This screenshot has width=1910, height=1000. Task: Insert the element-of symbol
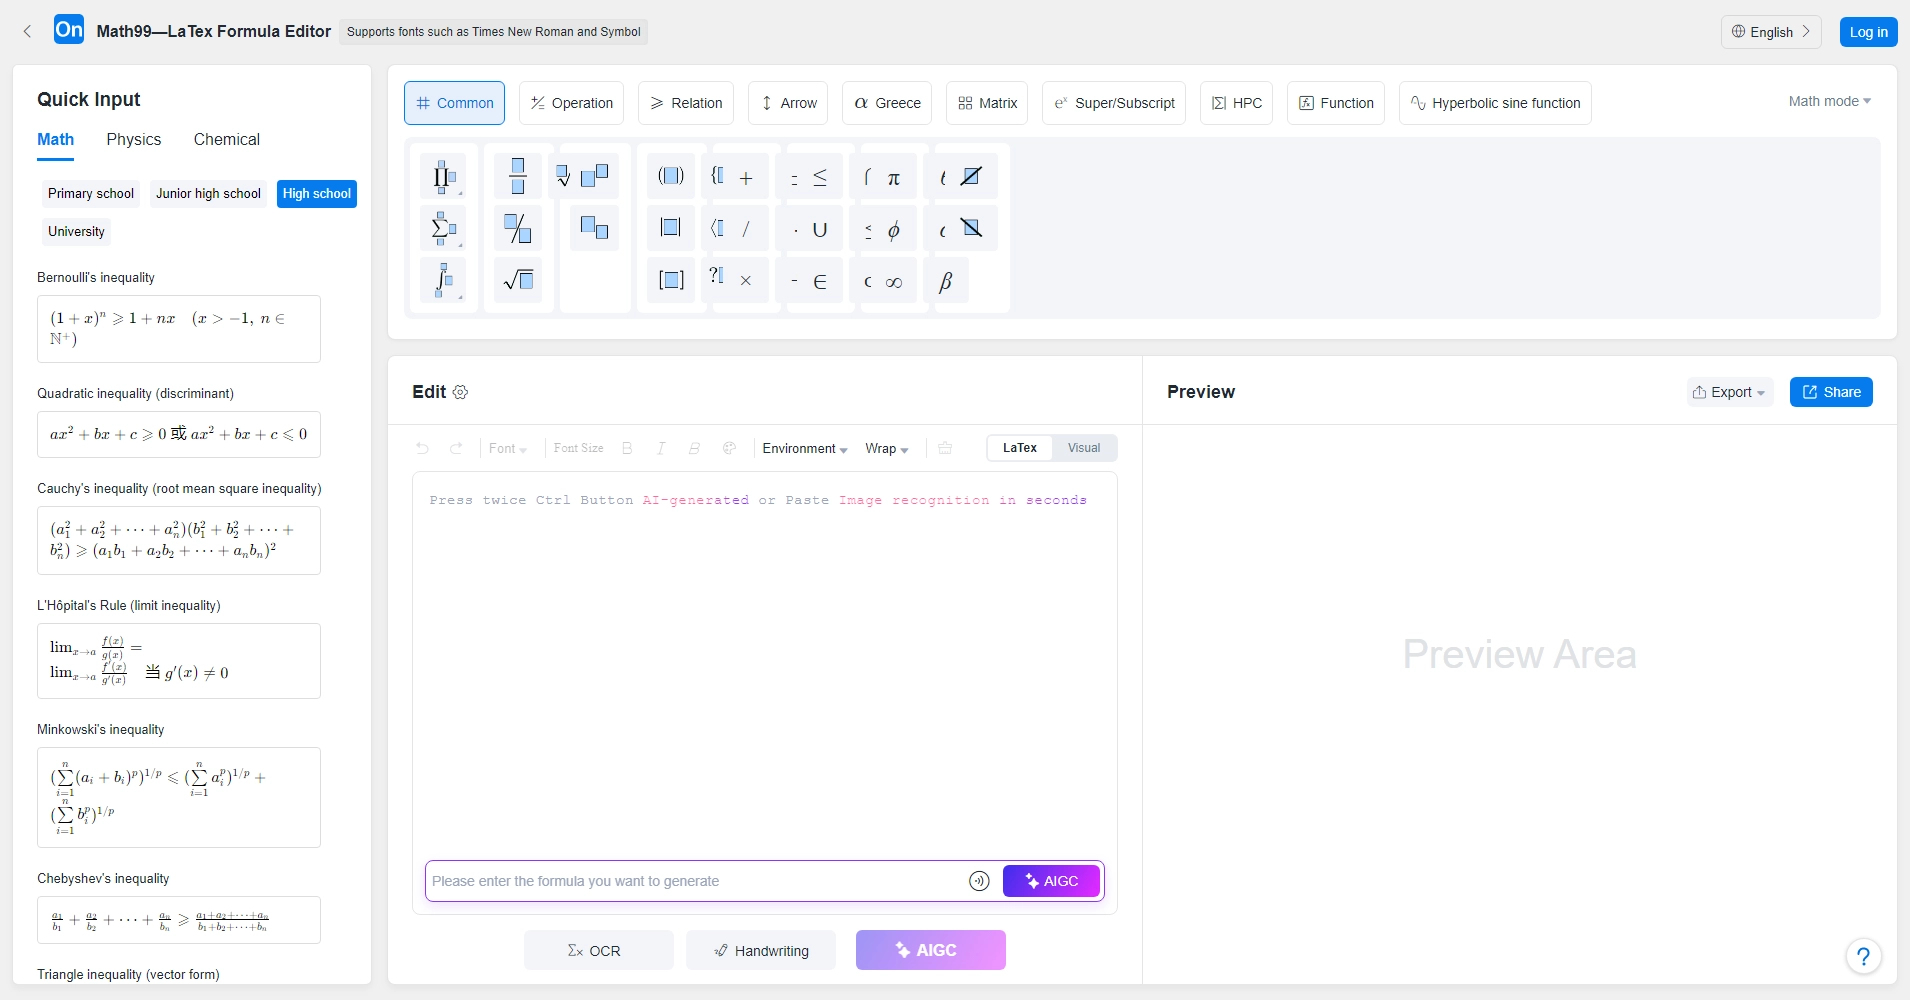[820, 282]
